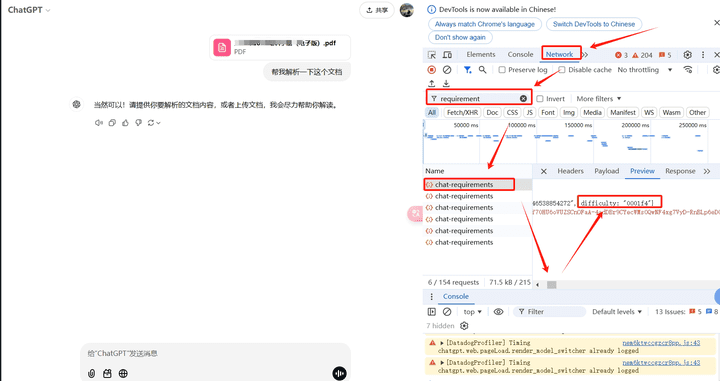Select the Img type filter
Viewport: 720px width, 381px height.
(568, 112)
